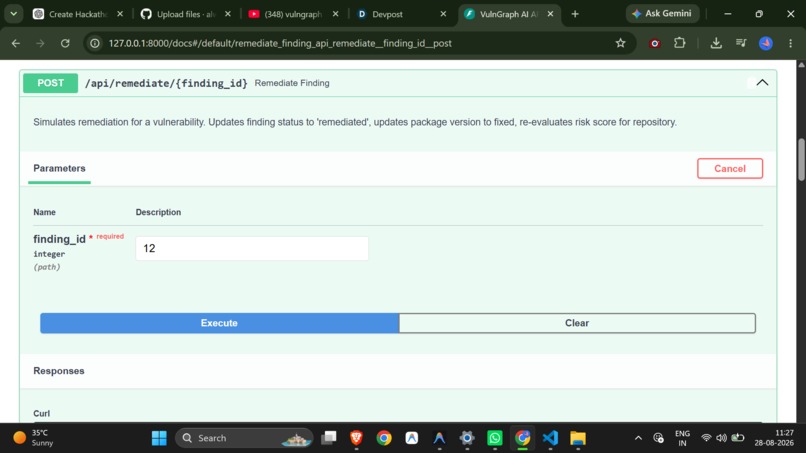
Task: Click the Ask Gemini button
Action: (x=663, y=14)
